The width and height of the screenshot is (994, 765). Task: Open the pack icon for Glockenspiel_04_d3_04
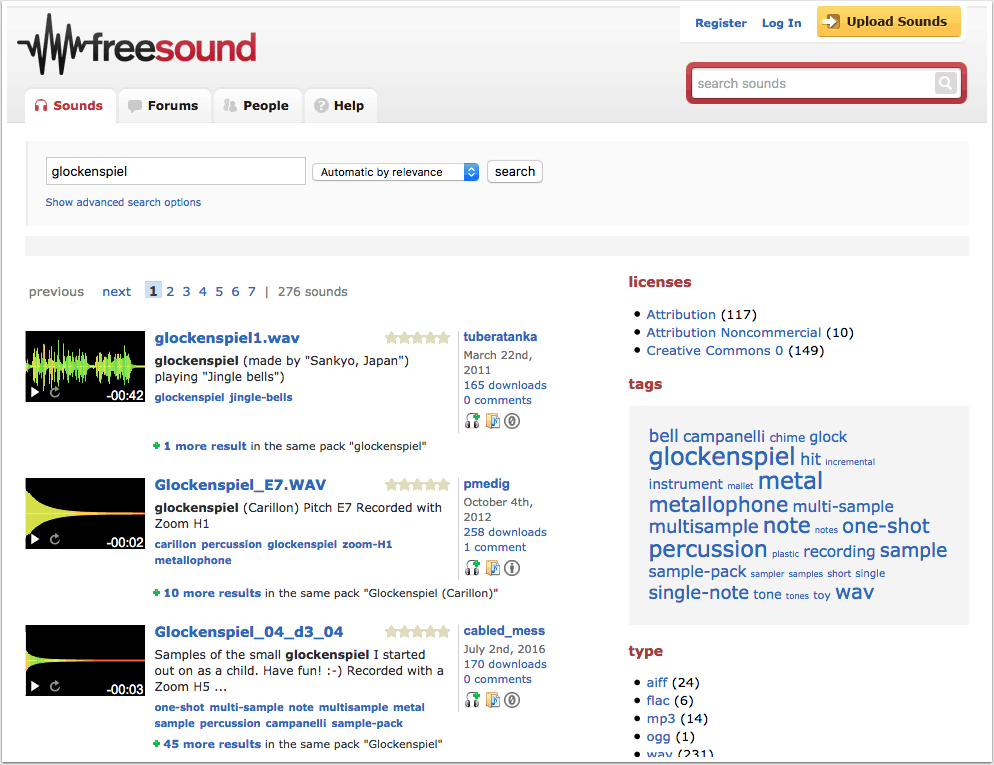(x=493, y=700)
